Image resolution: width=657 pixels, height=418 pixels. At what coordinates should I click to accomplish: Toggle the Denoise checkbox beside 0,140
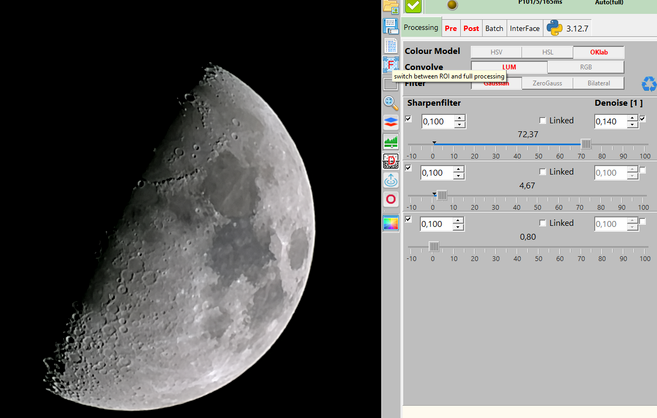pyautogui.click(x=642, y=119)
